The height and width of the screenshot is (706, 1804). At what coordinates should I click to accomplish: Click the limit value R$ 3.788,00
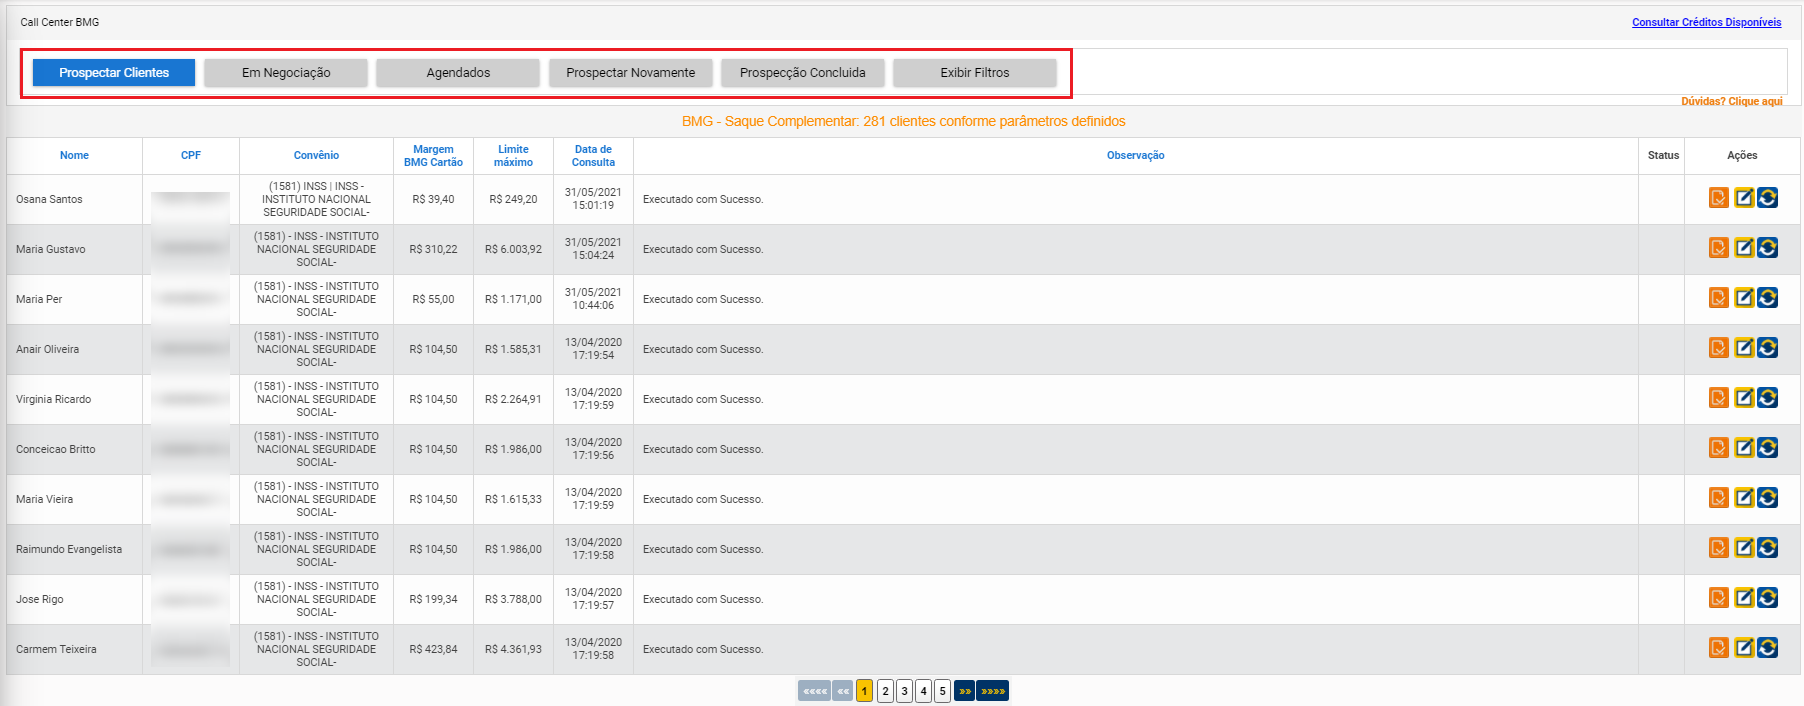pos(513,599)
